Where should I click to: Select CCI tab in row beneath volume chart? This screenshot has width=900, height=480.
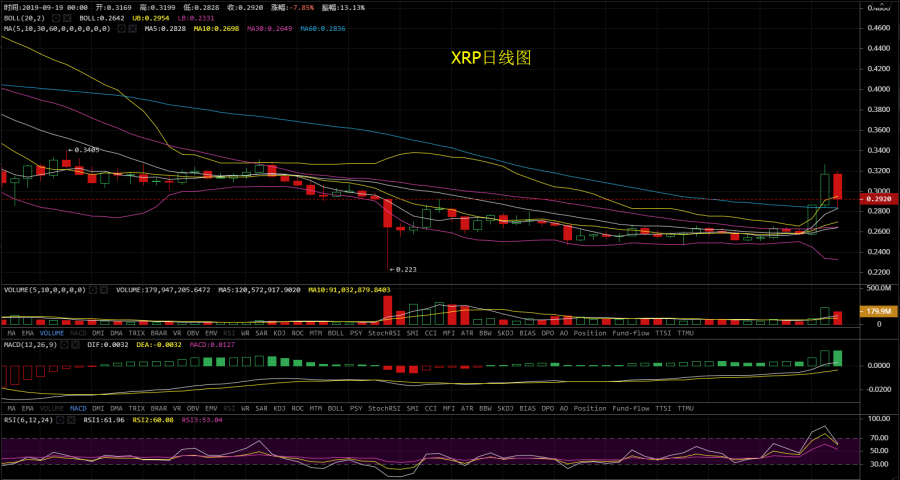(430, 332)
